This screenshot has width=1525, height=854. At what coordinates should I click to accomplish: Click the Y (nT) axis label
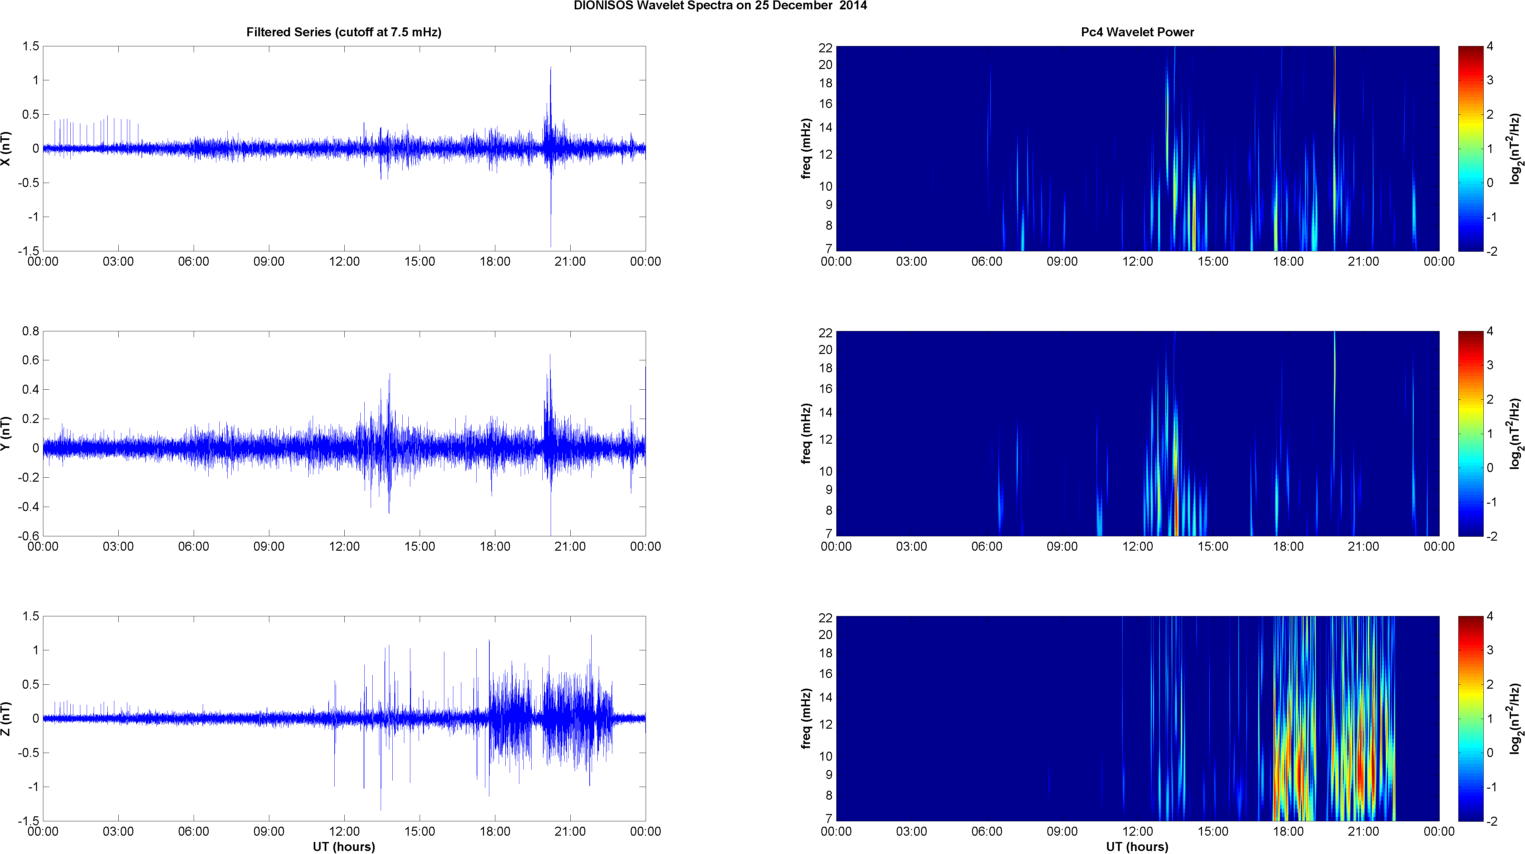(6, 433)
